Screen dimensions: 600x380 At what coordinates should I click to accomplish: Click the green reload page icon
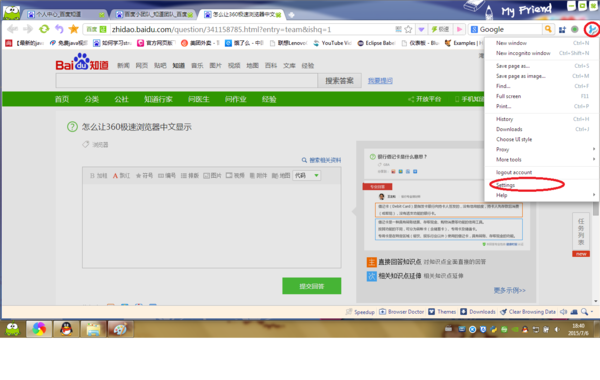coord(44,29)
